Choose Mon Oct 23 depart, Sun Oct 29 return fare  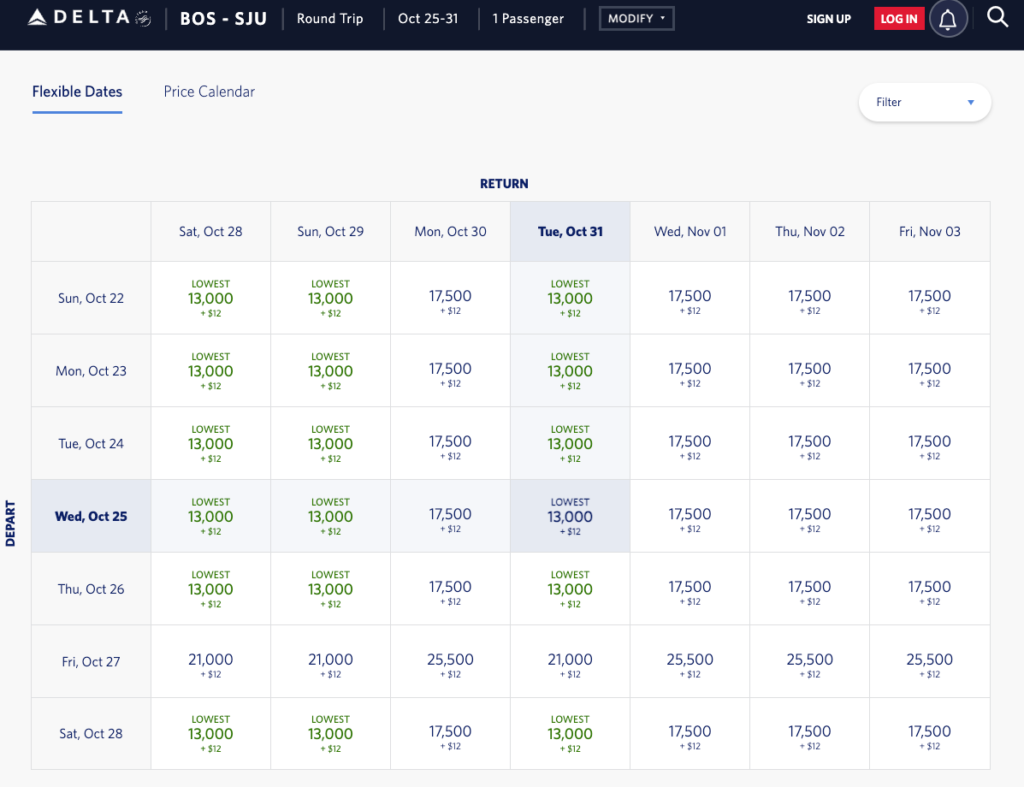click(x=330, y=371)
